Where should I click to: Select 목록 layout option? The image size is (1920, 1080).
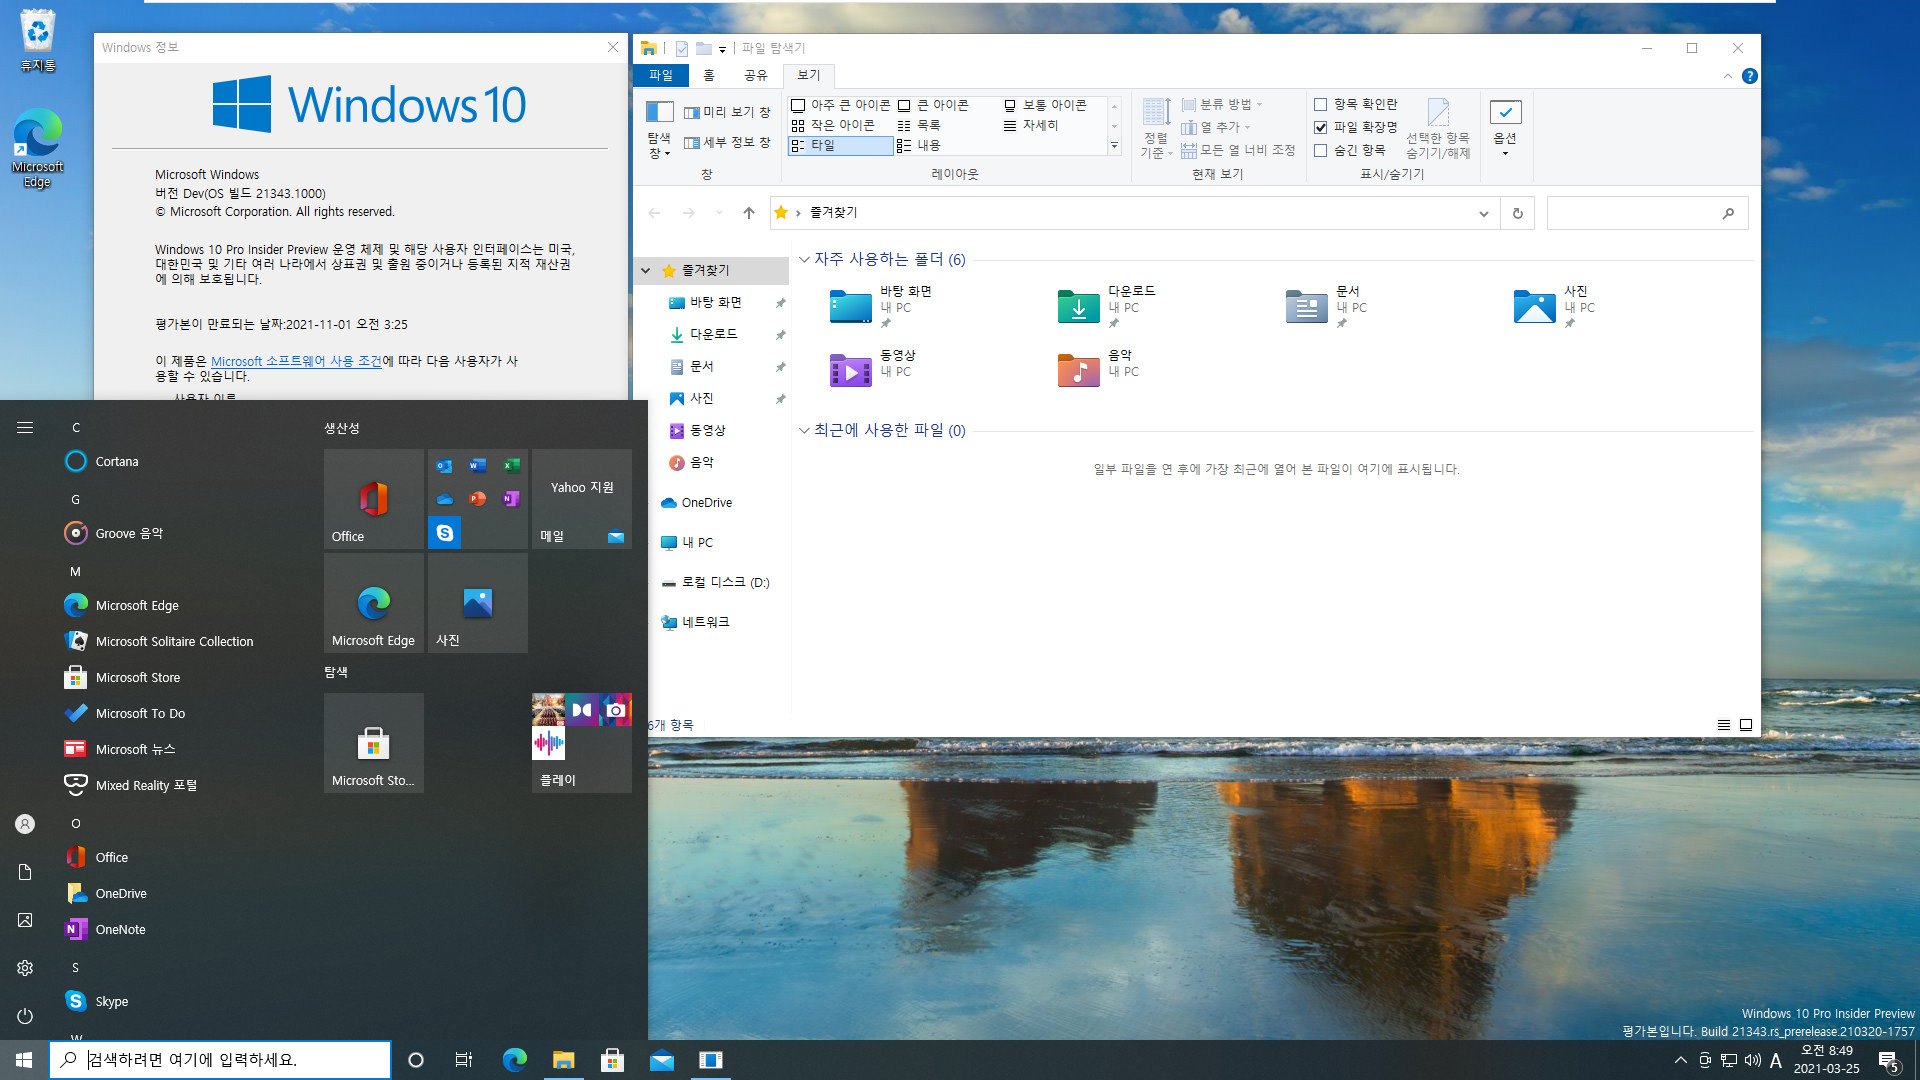[919, 125]
